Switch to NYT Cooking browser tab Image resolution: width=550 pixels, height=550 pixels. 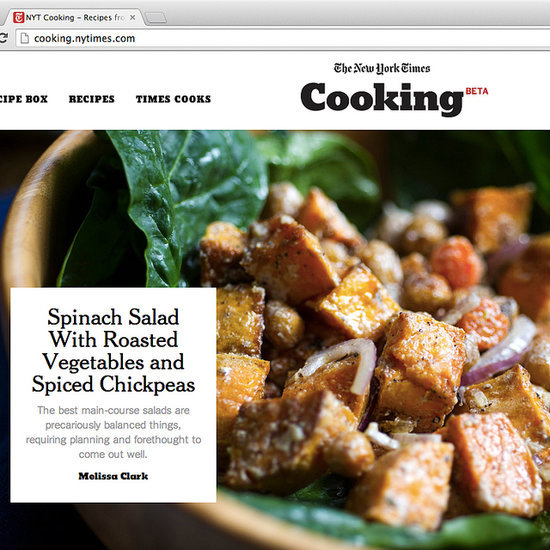tap(72, 18)
